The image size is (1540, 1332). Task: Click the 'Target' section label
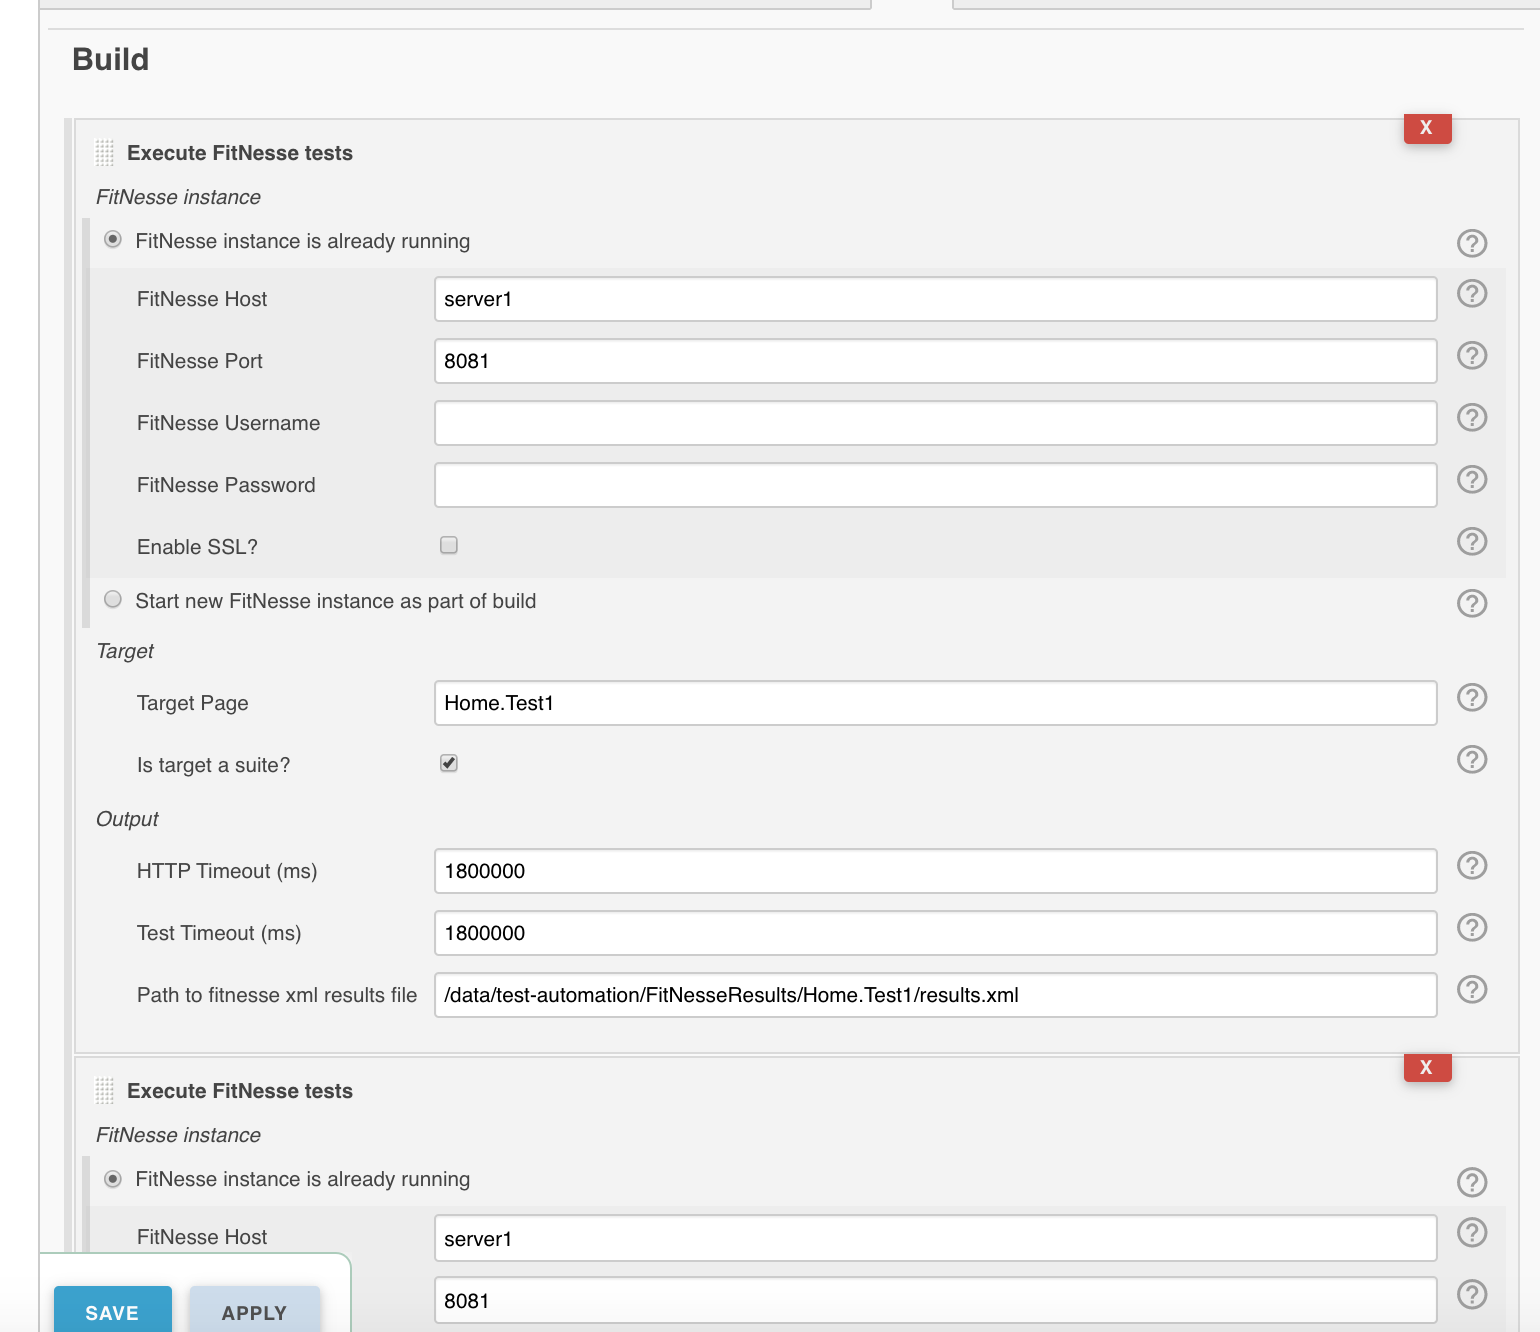click(x=125, y=651)
